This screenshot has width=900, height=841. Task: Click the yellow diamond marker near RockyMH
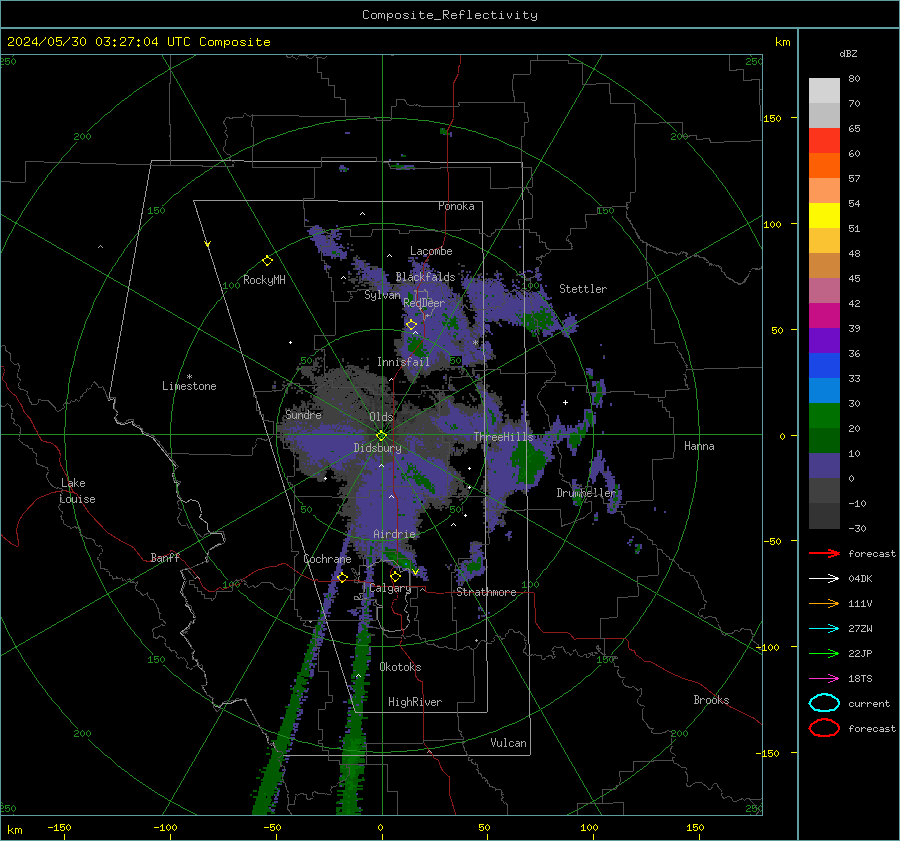(267, 261)
